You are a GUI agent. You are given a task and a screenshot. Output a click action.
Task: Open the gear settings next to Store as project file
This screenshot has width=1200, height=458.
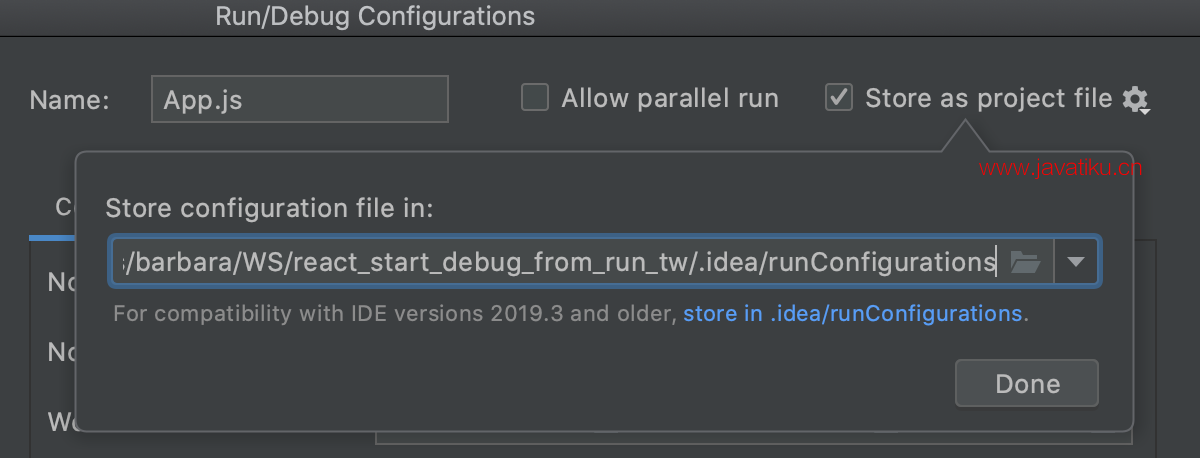1134,99
